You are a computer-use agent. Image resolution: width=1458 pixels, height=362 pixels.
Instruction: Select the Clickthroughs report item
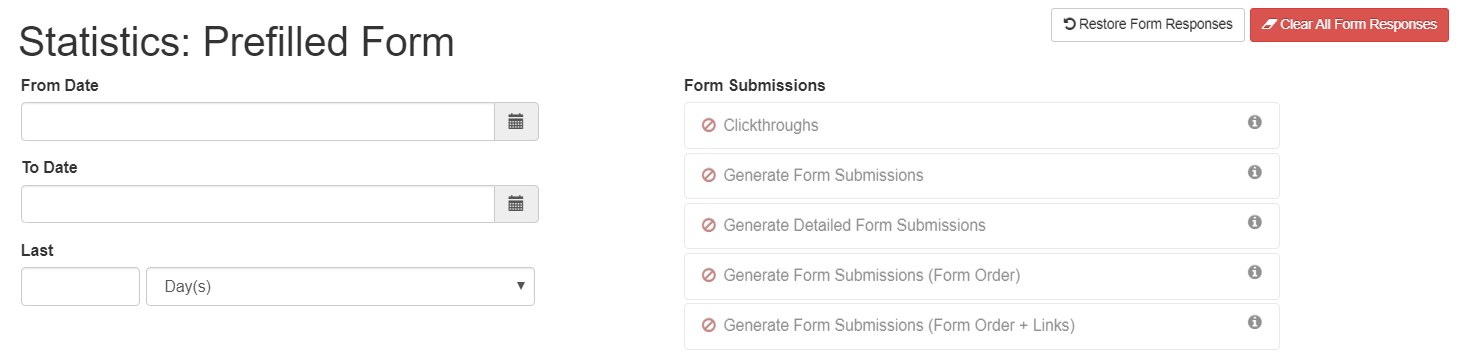click(x=982, y=125)
